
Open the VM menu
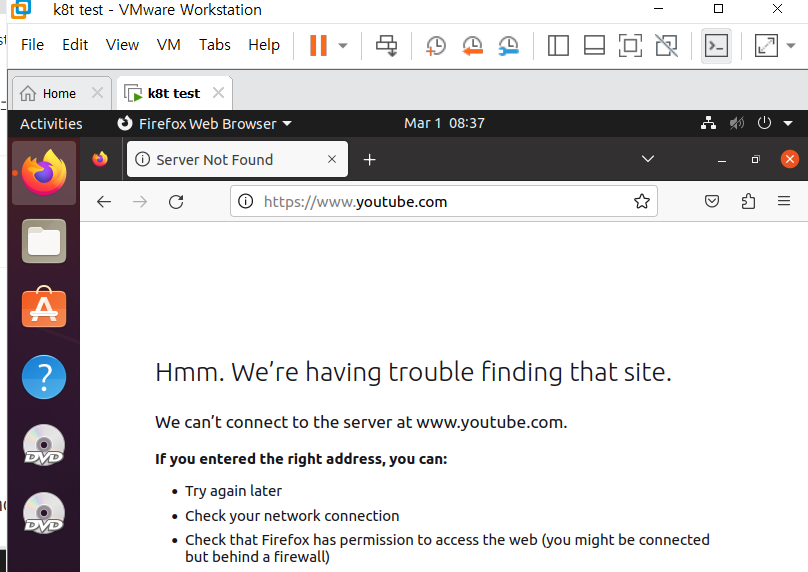(169, 45)
